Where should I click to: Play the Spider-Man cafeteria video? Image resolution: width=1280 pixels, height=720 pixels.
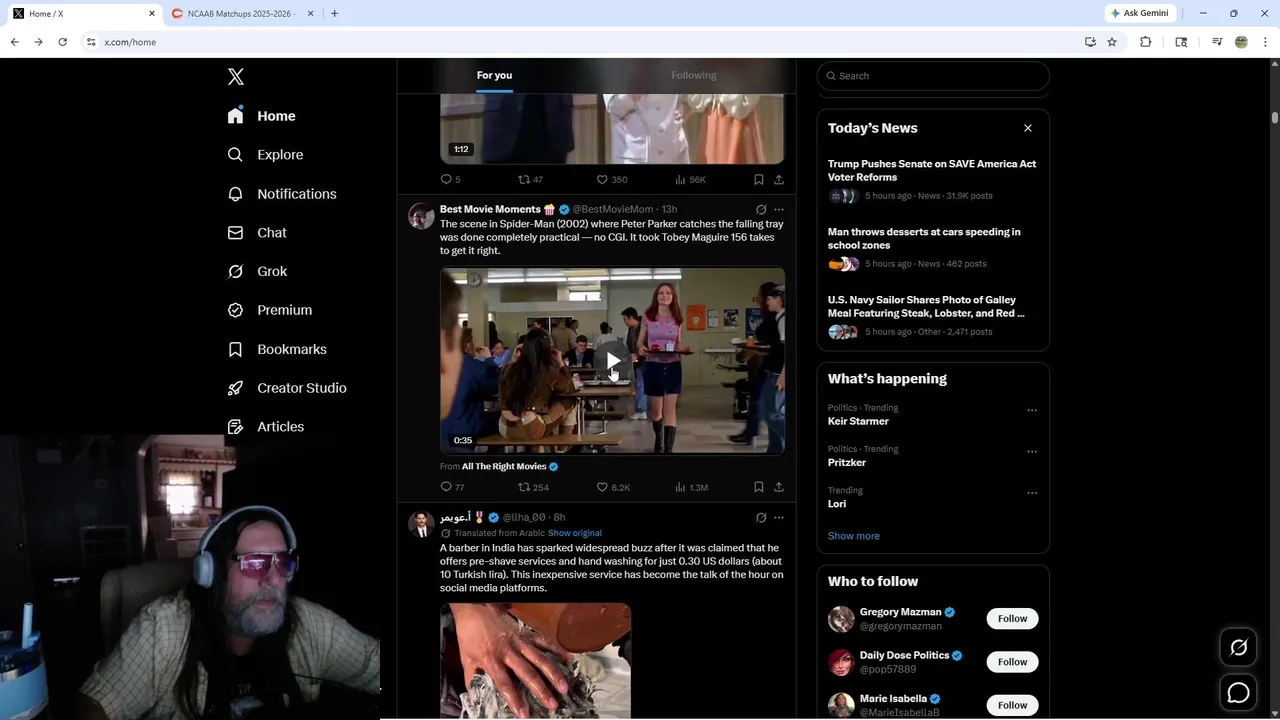[x=612, y=361]
